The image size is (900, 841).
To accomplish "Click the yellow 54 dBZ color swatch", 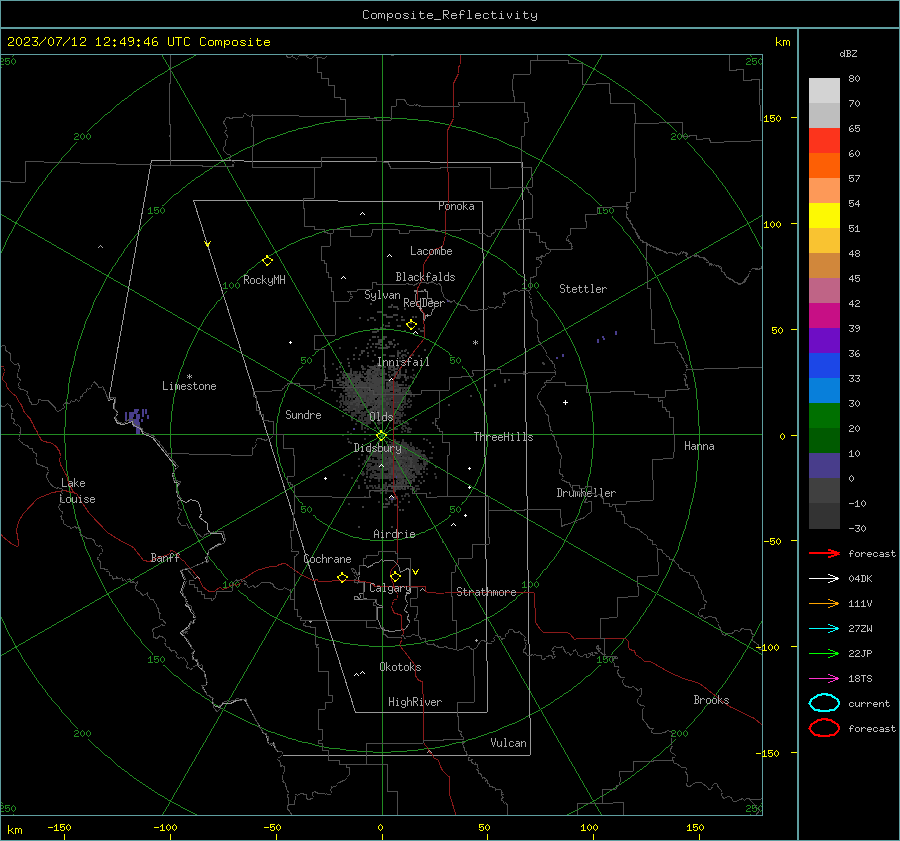I will [824, 215].
